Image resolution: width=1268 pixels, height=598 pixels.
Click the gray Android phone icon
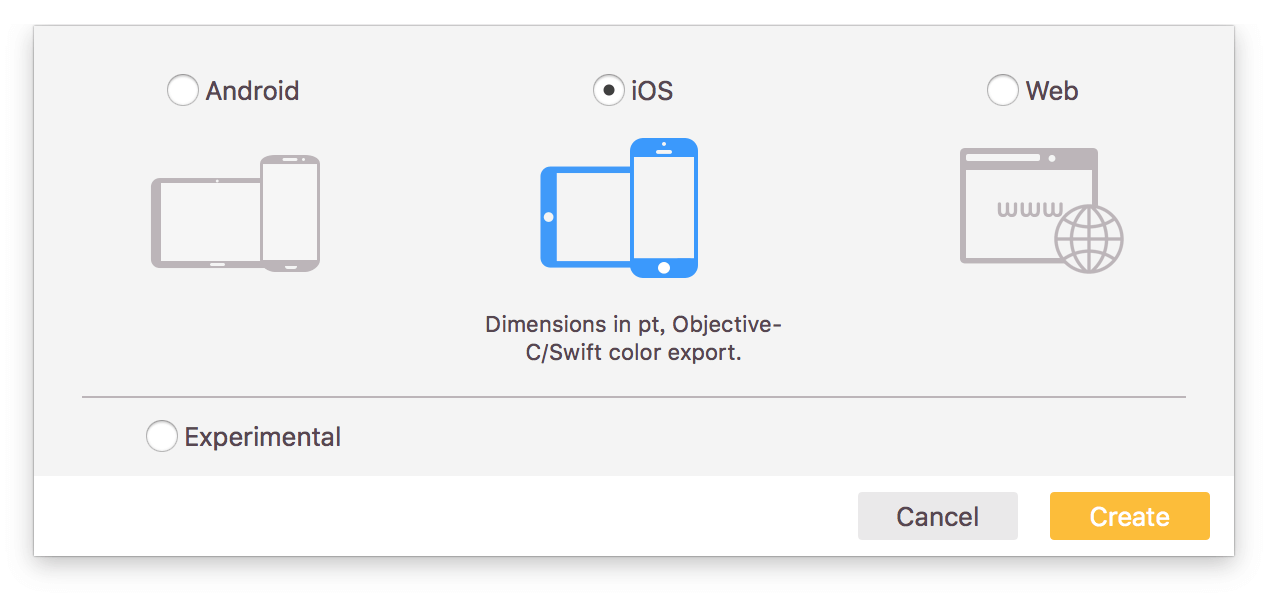pos(290,212)
